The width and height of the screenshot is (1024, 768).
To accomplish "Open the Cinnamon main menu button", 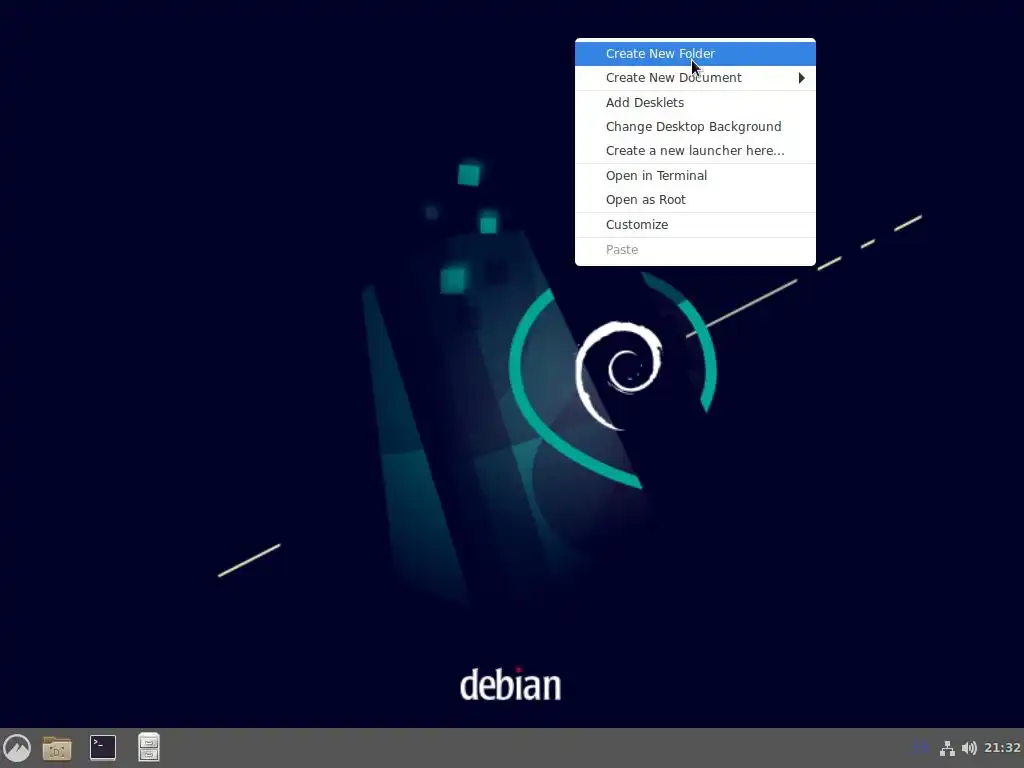I will pos(17,748).
